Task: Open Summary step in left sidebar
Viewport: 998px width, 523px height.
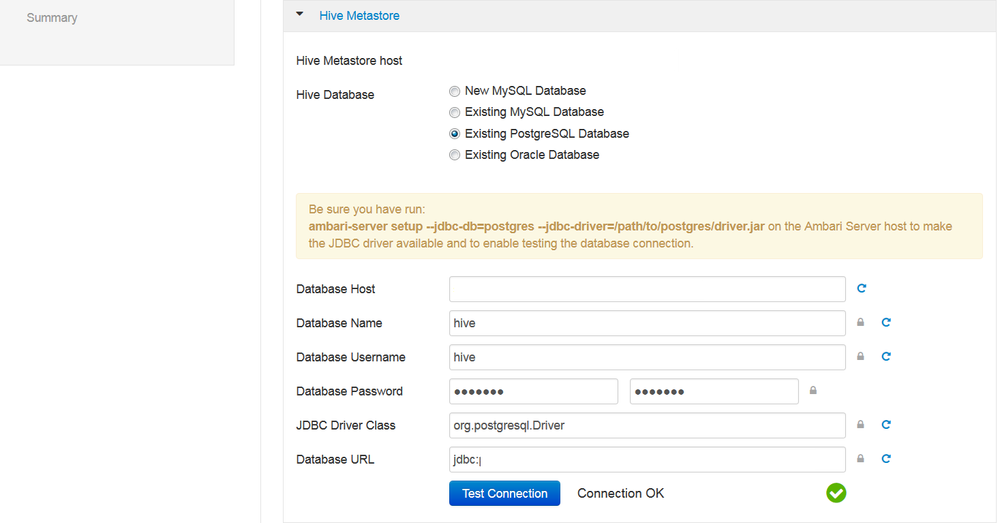Action: 52,18
